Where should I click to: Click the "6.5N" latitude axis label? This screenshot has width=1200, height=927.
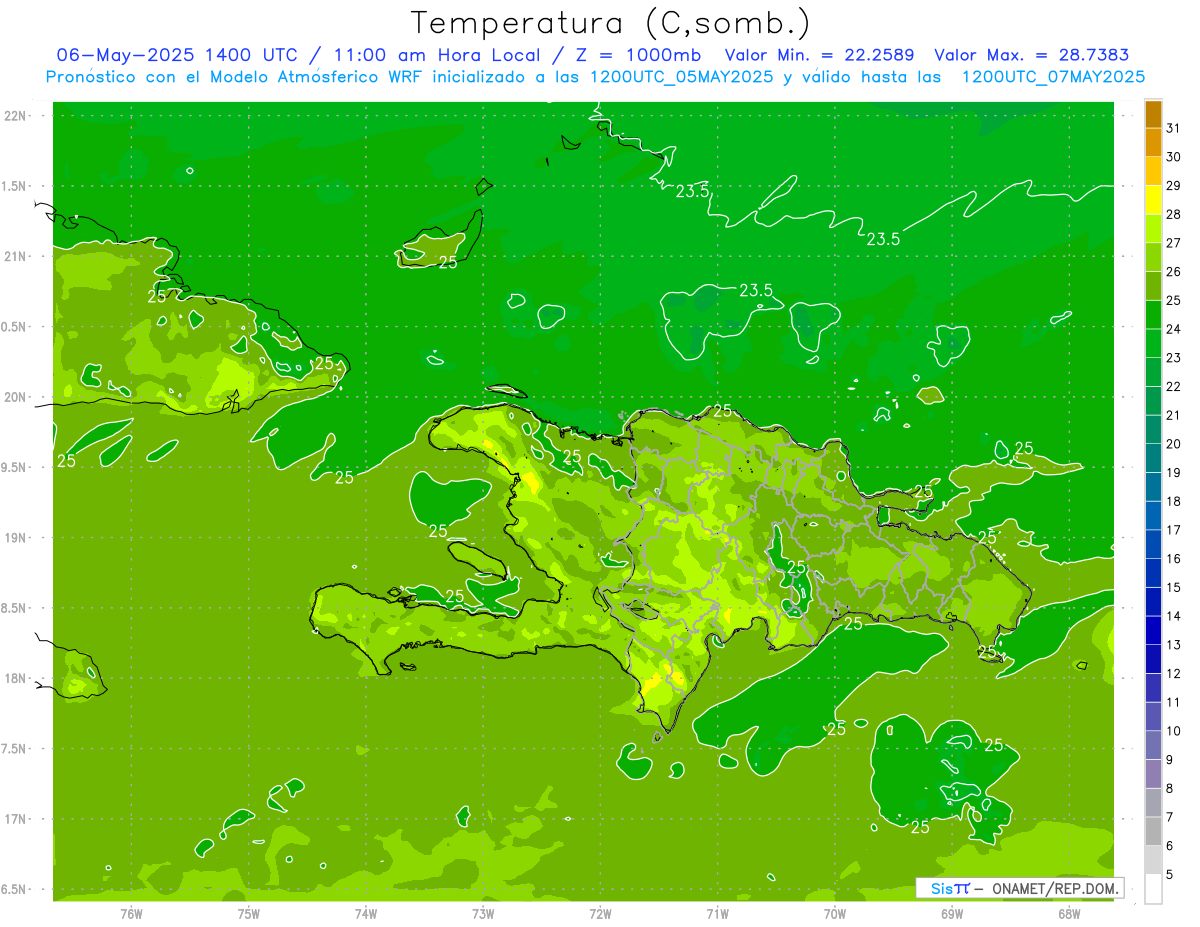[x=15, y=890]
